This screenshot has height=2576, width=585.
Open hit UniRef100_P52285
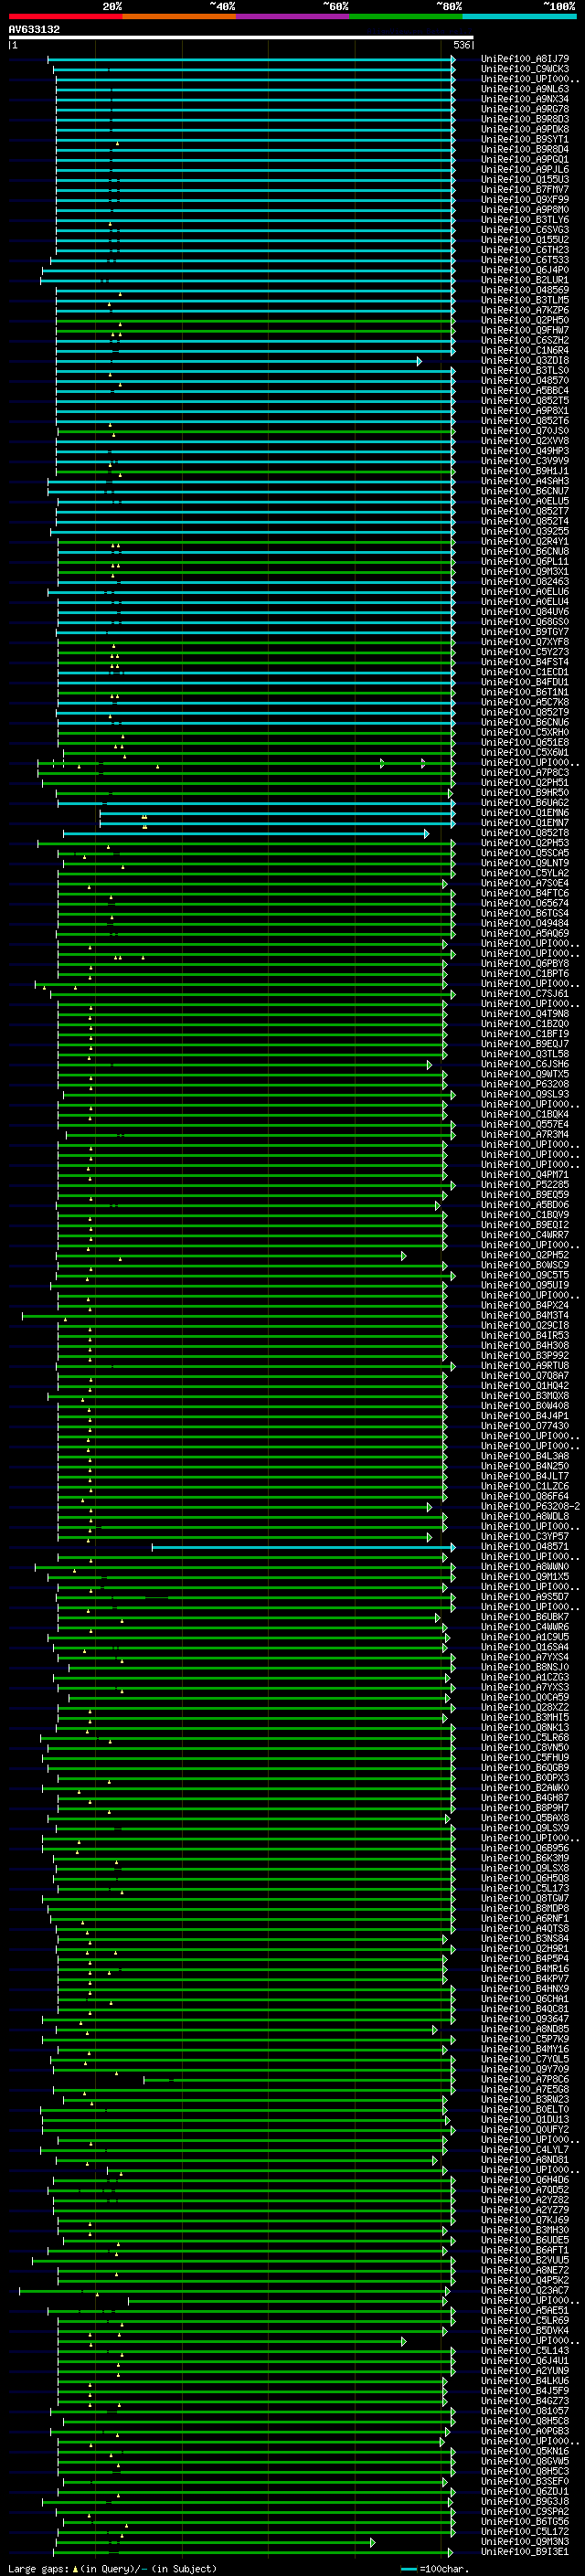(x=524, y=1185)
